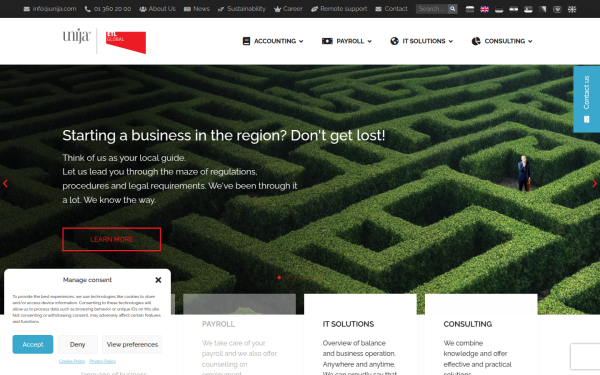Viewport: 600px width, 375px height.
Task: Open the Cookie Policy link
Action: 72,361
